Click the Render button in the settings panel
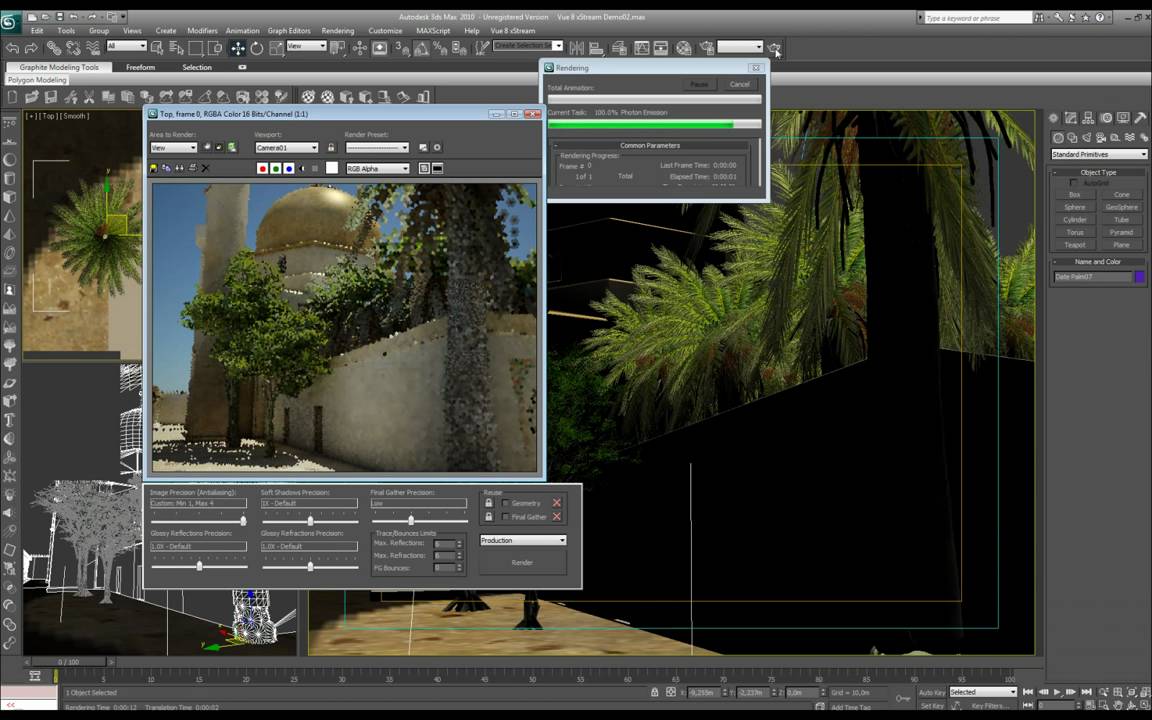1152x720 pixels. click(x=522, y=563)
